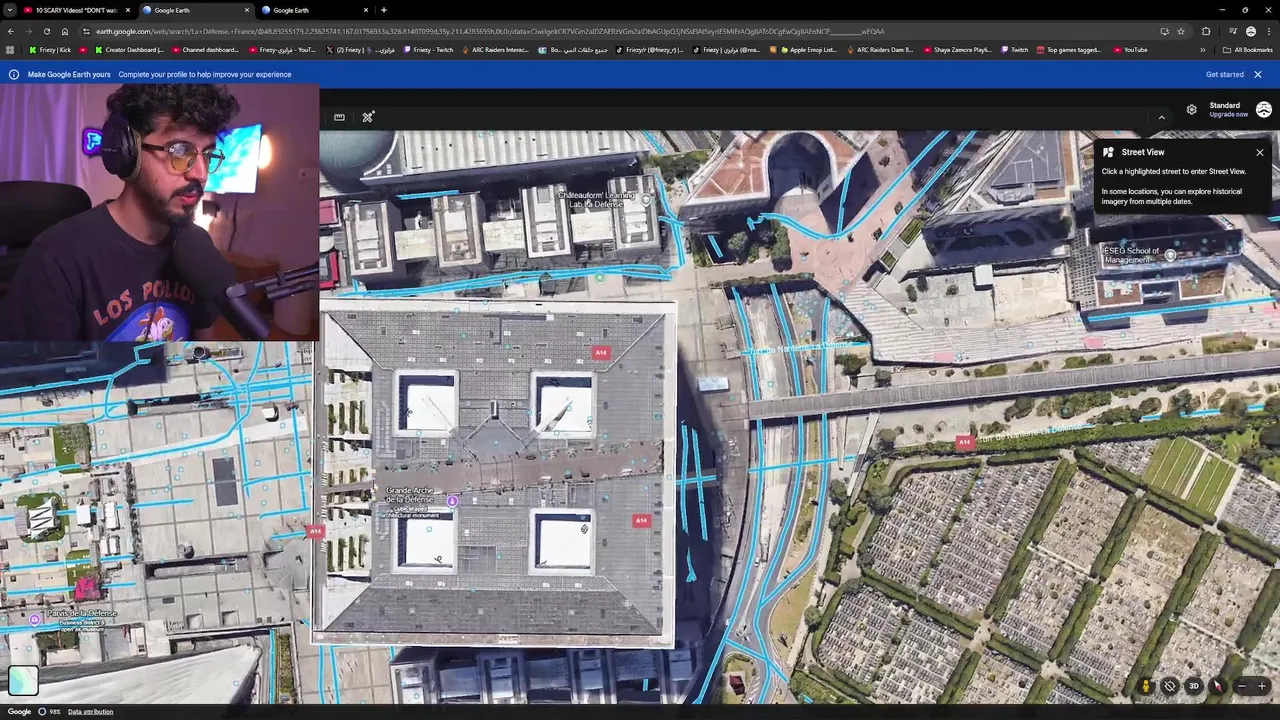Open the Chrome three-dot menu
Viewport: 1280px width, 720px height.
1269,31
